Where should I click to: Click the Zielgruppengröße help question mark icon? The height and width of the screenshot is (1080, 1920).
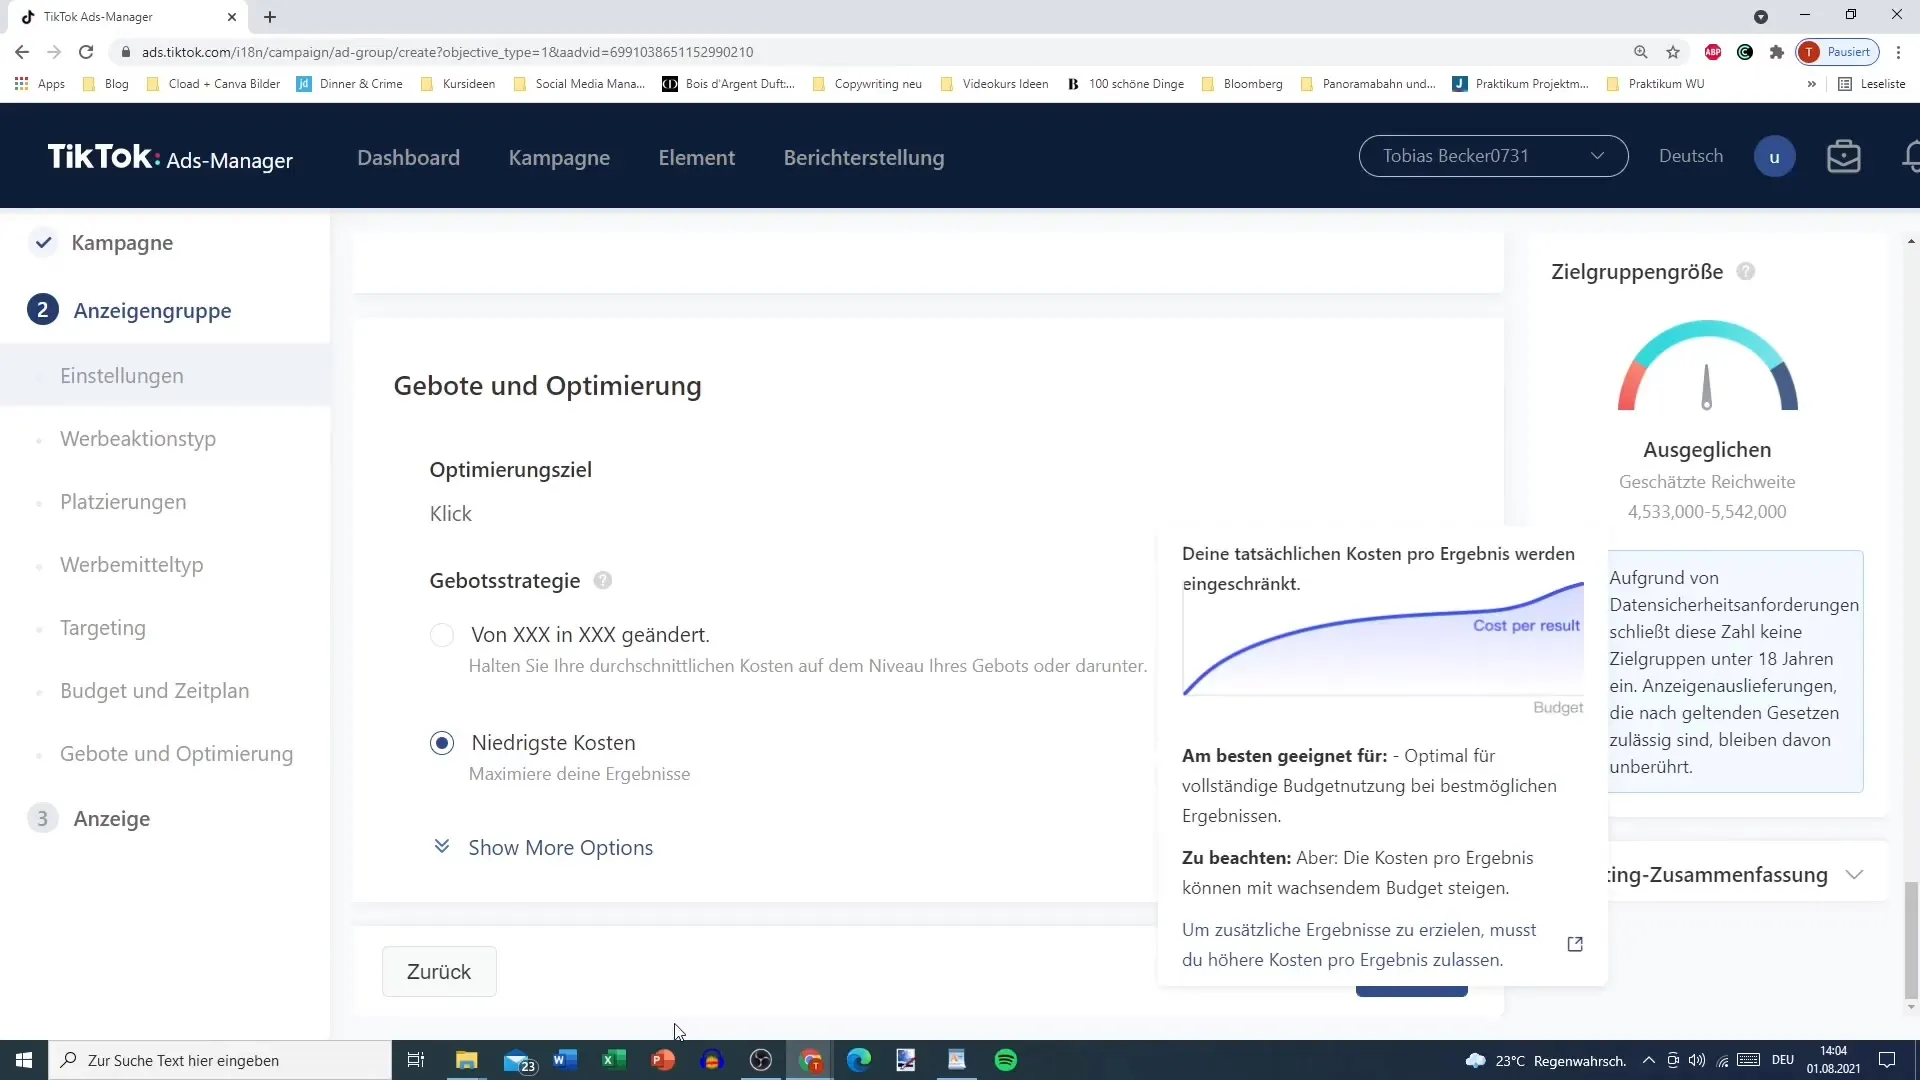(x=1746, y=272)
